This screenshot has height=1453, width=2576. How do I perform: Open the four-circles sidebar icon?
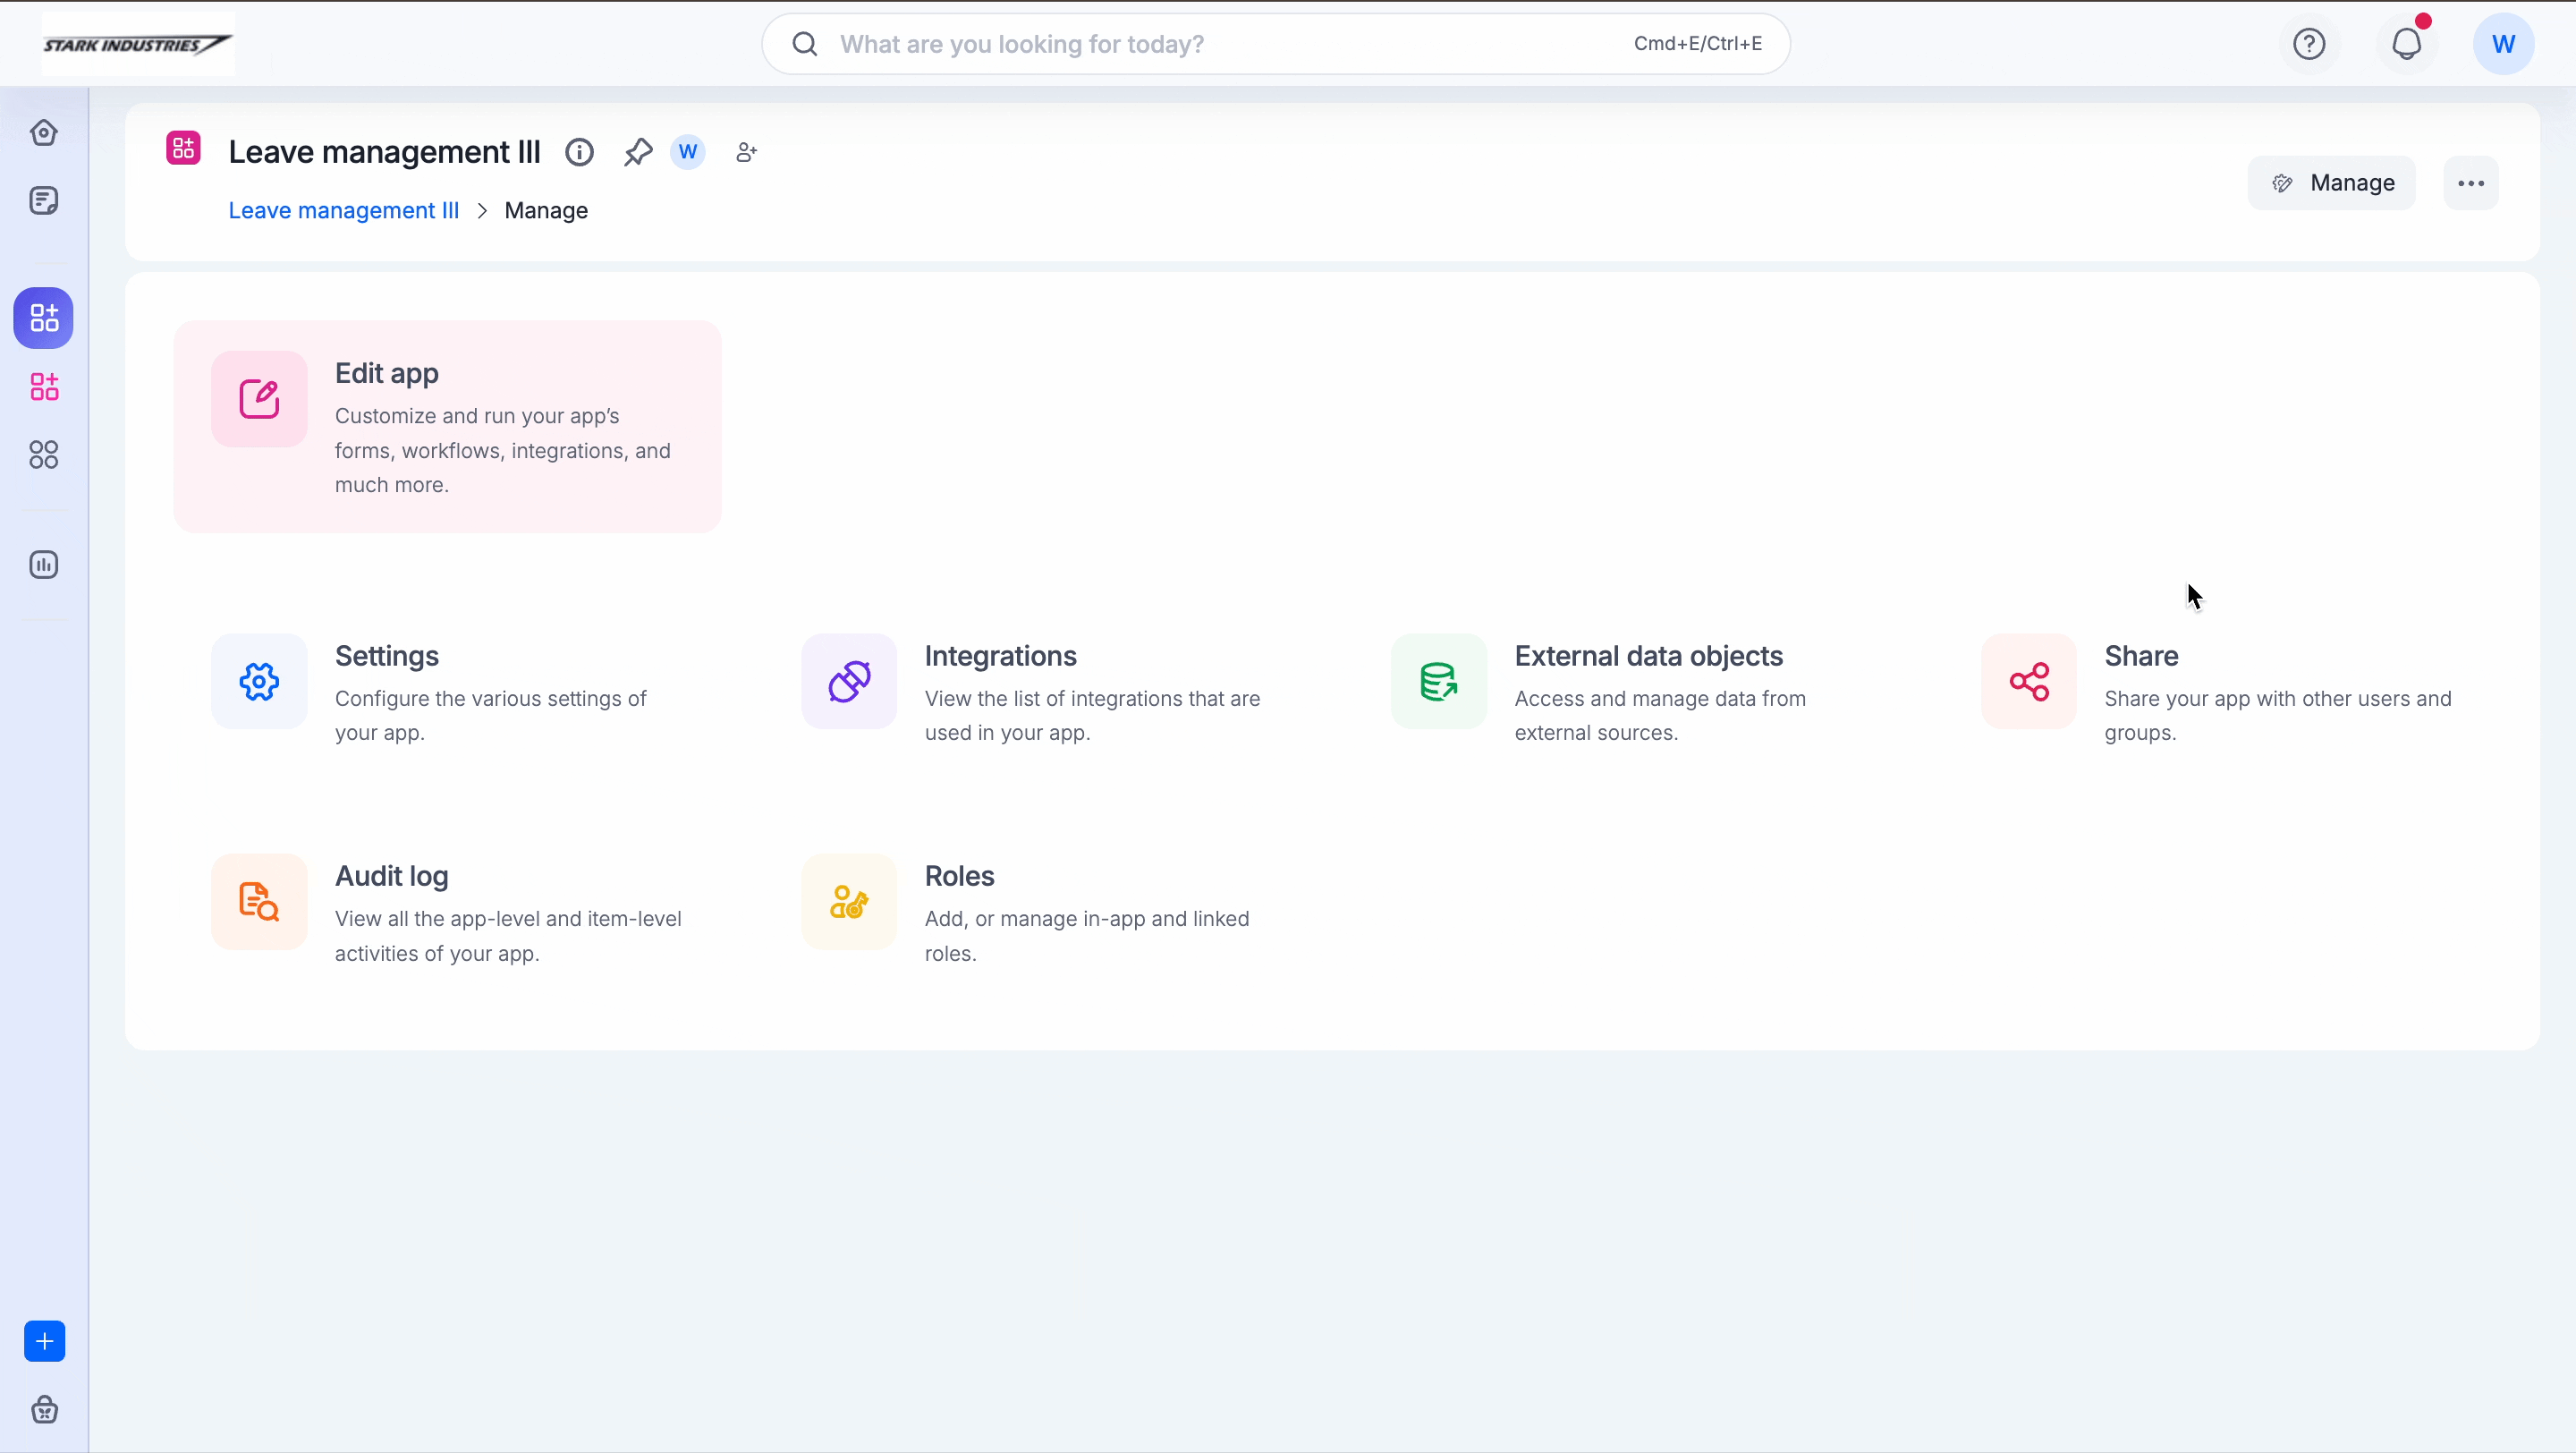point(44,455)
